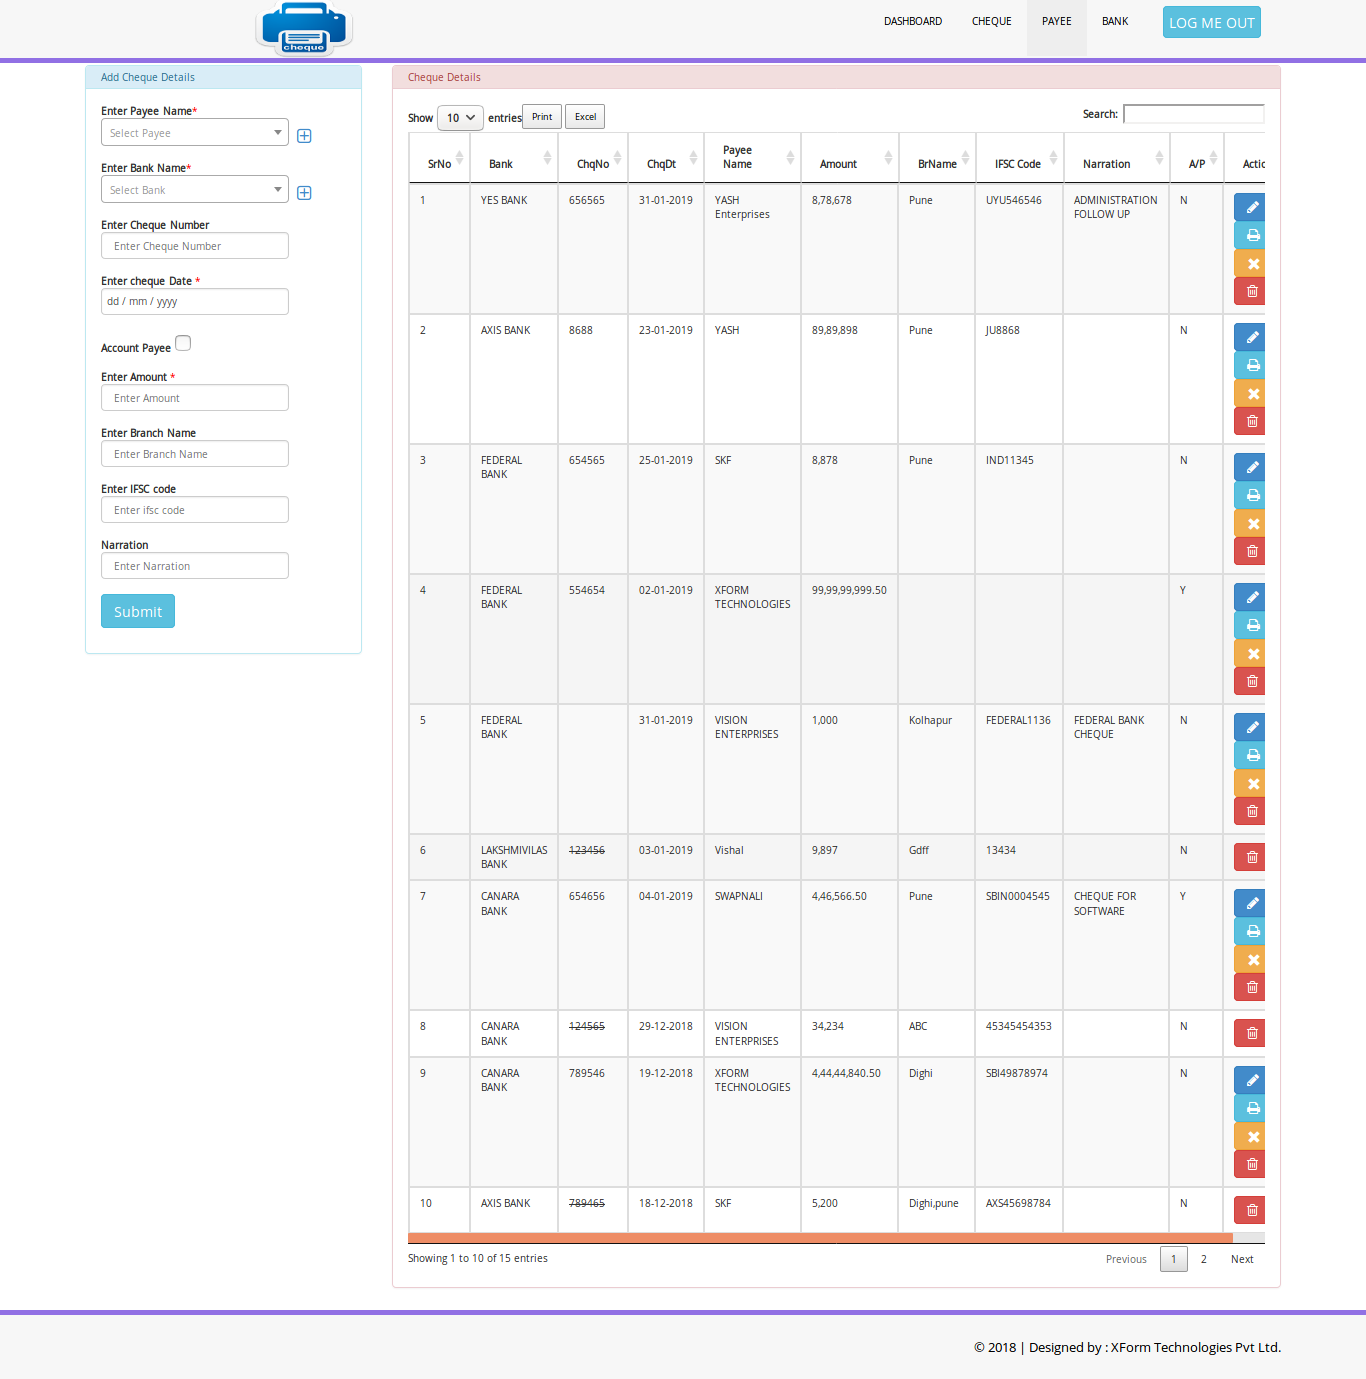Sort the table by Amount column
The image size is (1366, 1379).
(x=850, y=158)
